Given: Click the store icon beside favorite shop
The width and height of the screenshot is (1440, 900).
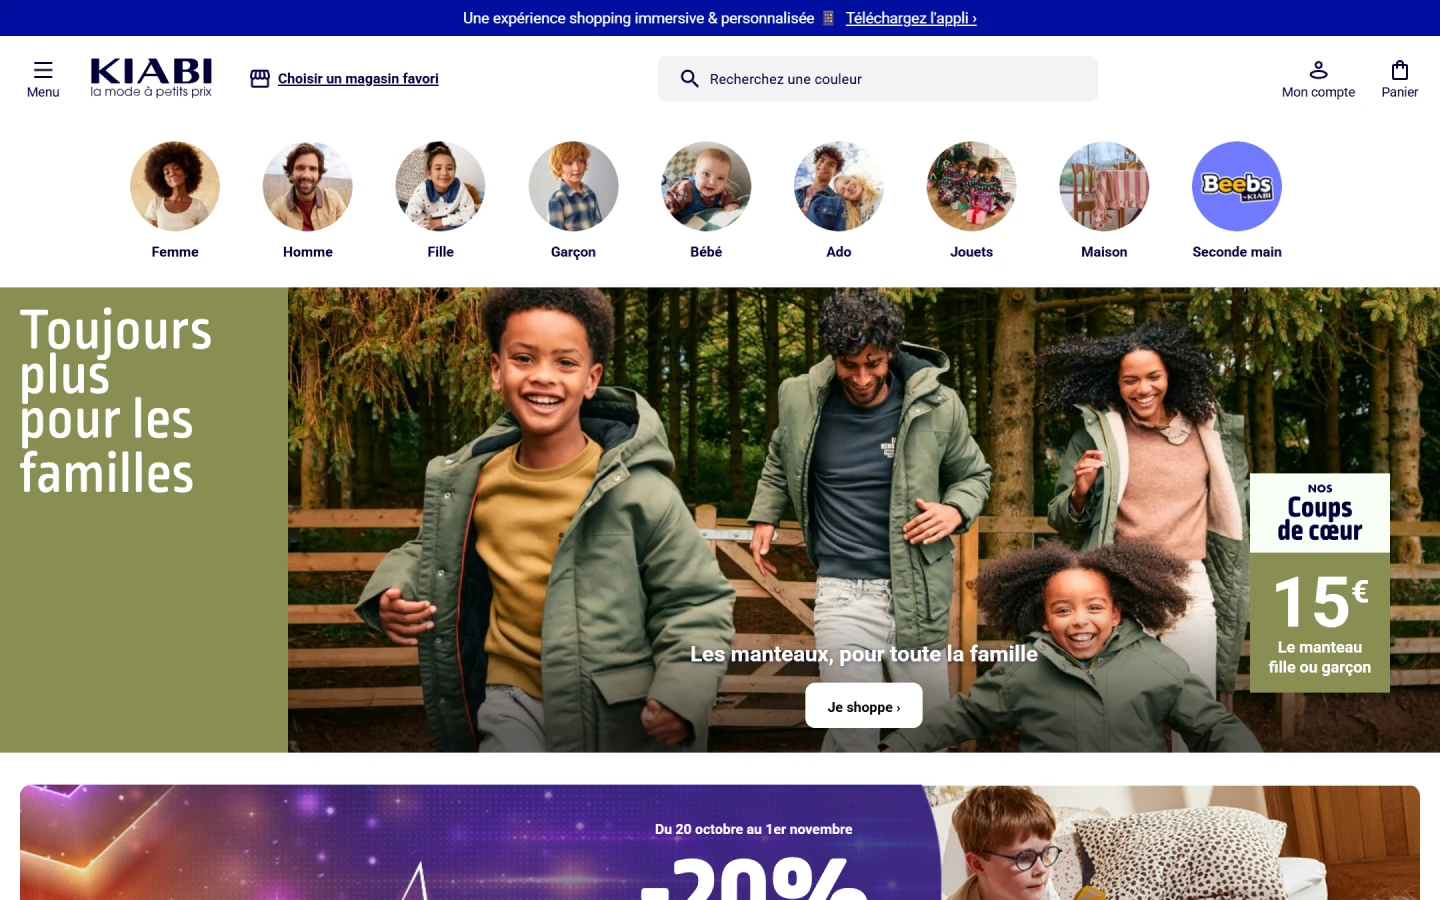Looking at the screenshot, I should (260, 78).
